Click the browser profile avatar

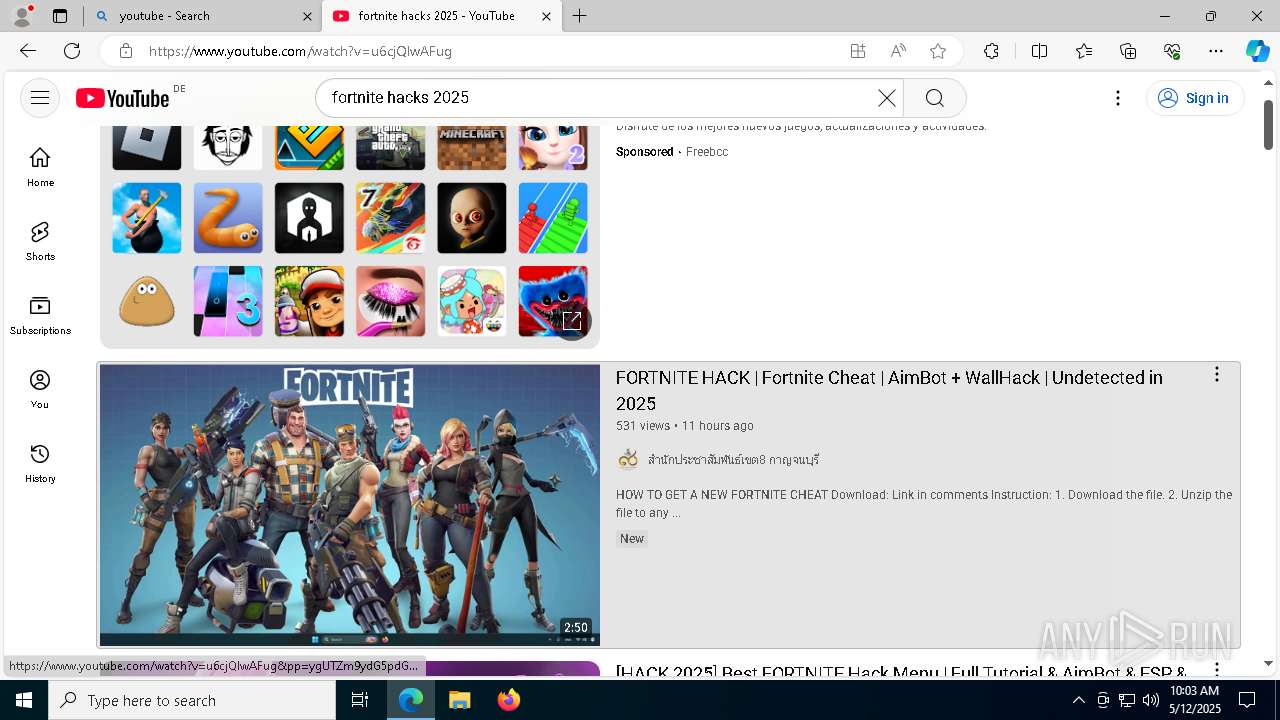point(22,16)
